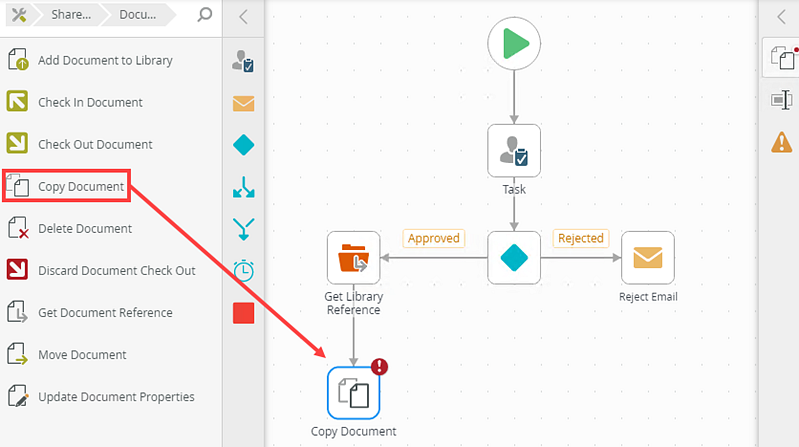
Task: Open the errors warning tab at right
Action: [x=781, y=142]
